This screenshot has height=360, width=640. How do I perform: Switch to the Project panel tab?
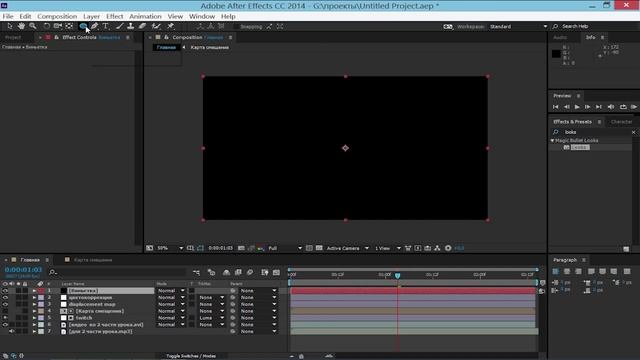(13, 37)
